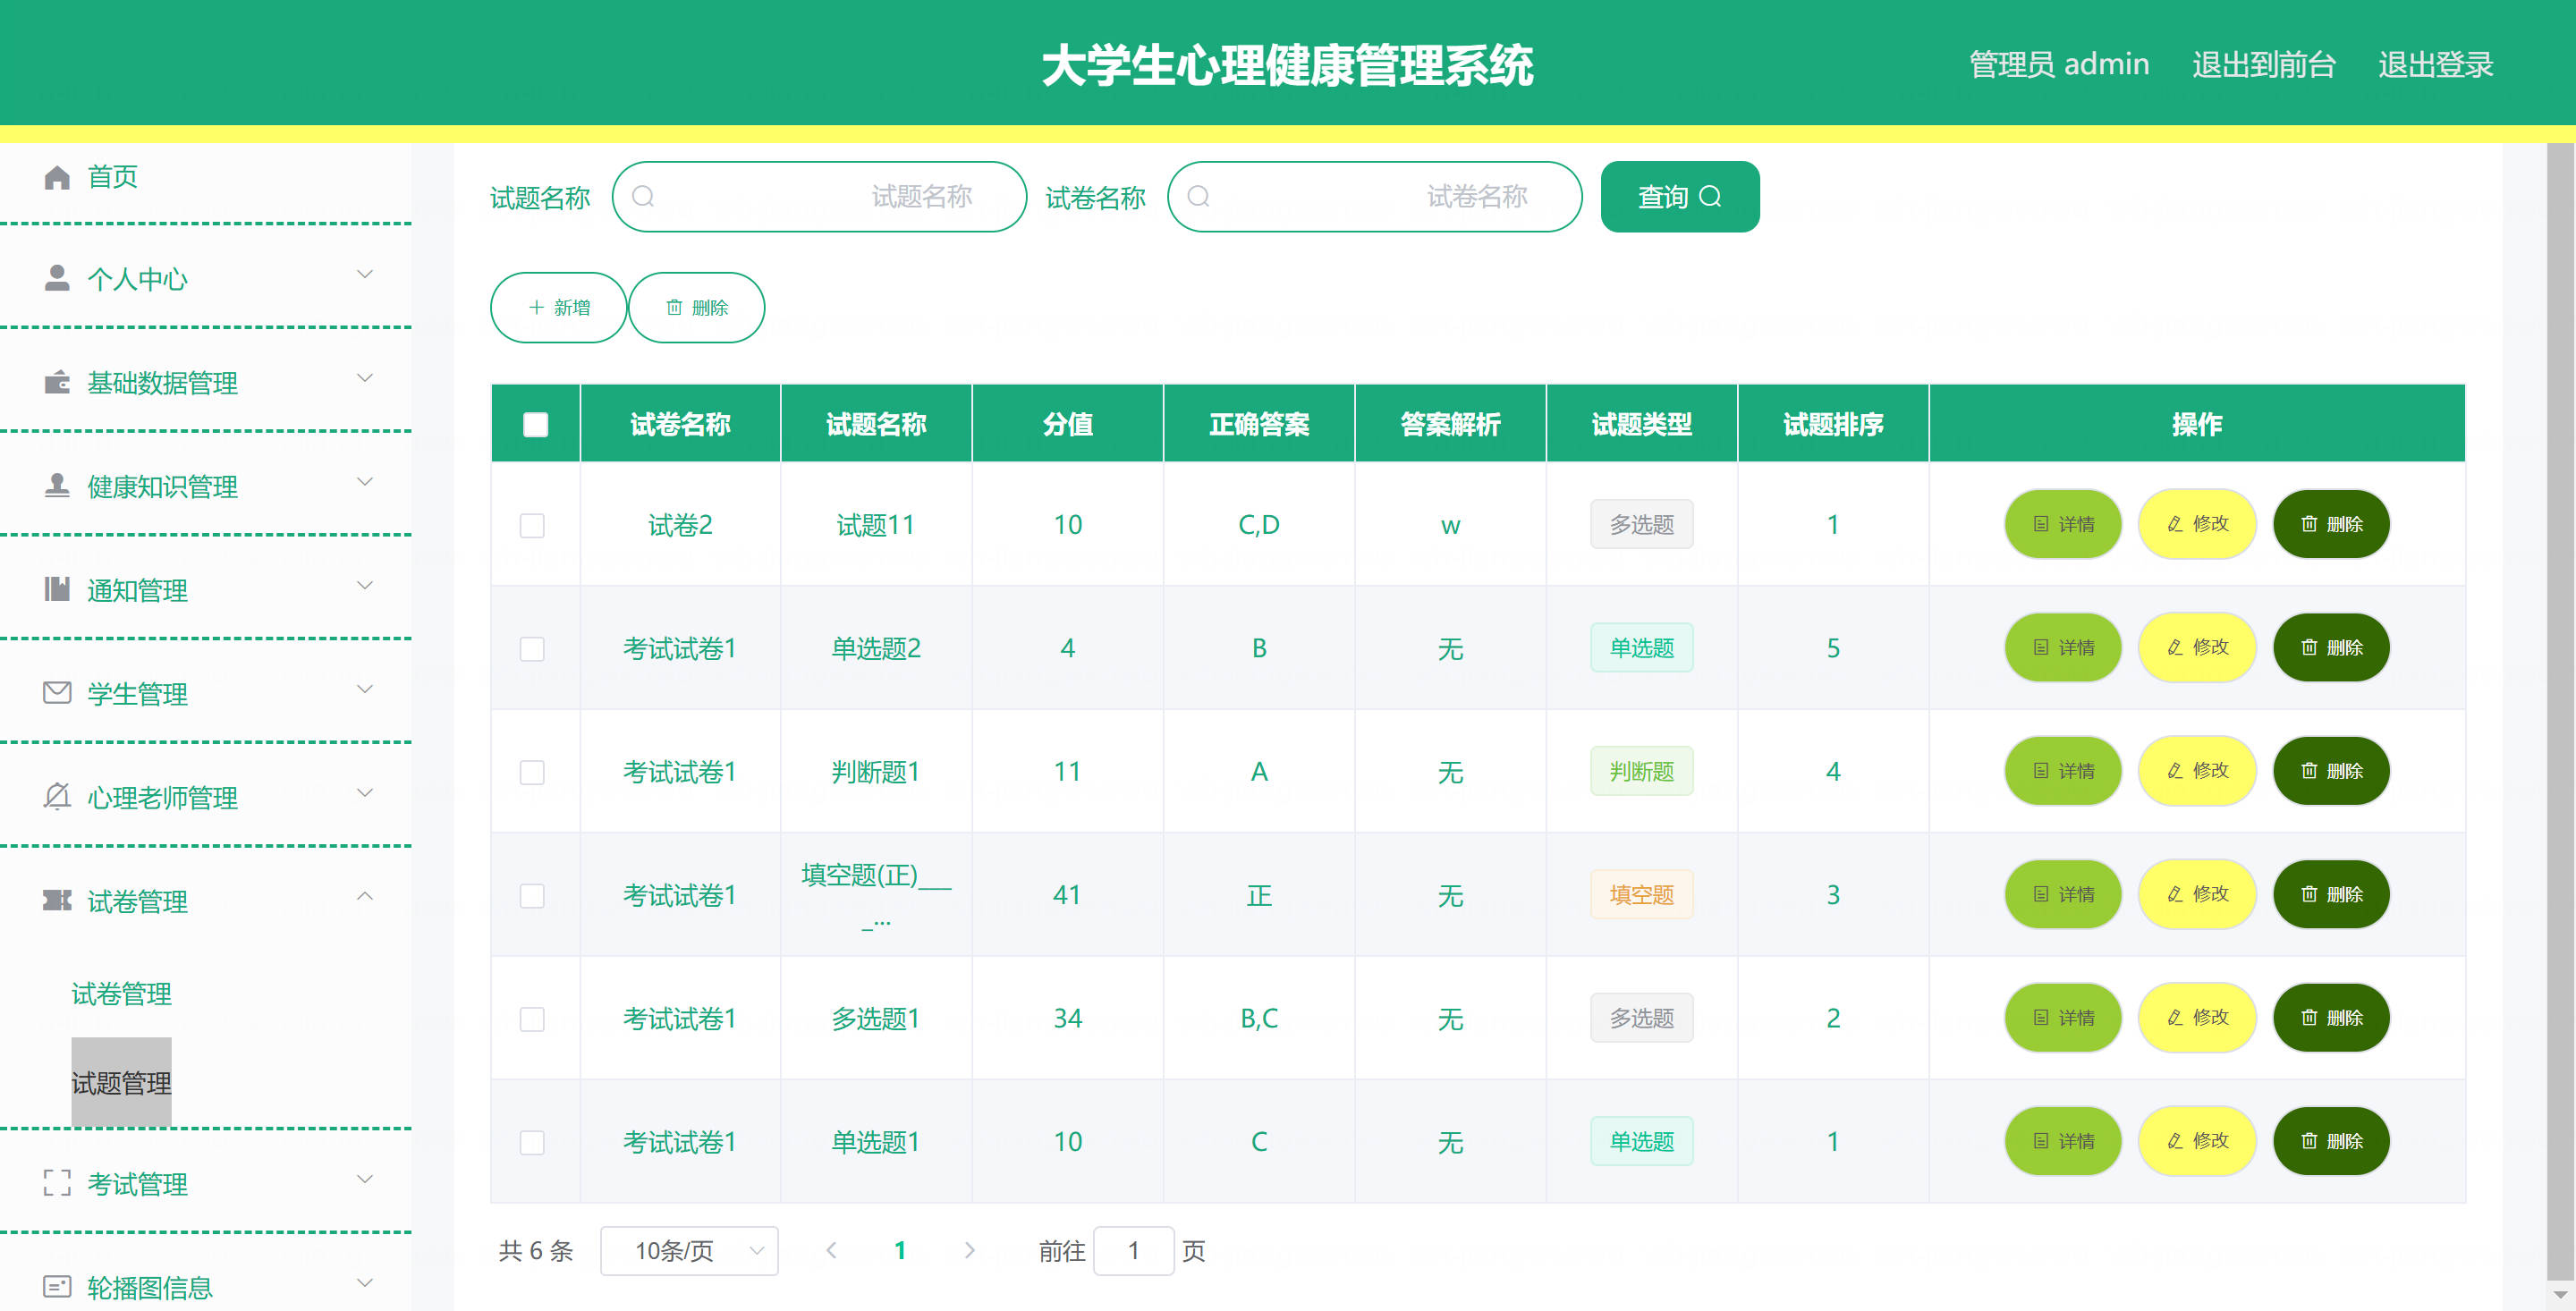Click the ticket icon beside 试卷管理
2576x1311 pixels.
(x=57, y=900)
